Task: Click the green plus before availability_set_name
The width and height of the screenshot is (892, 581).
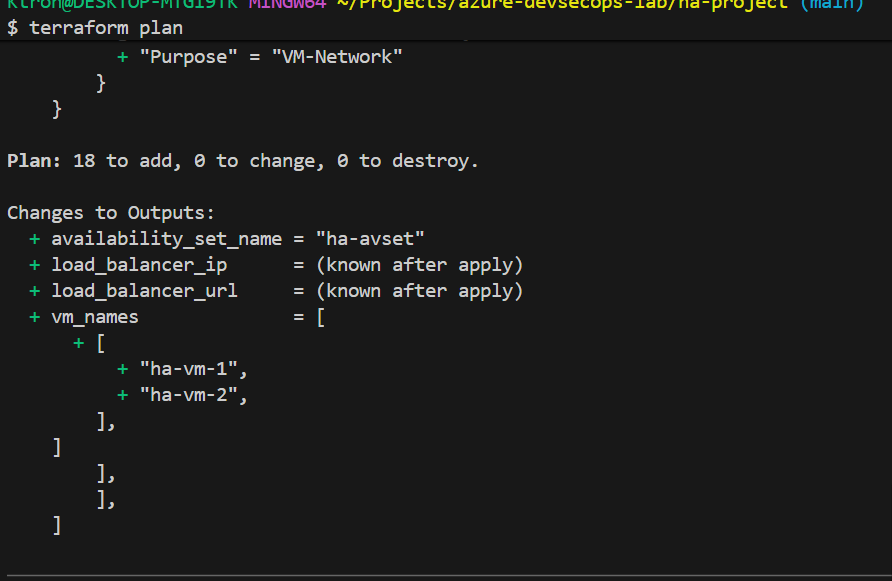Action: coord(35,239)
